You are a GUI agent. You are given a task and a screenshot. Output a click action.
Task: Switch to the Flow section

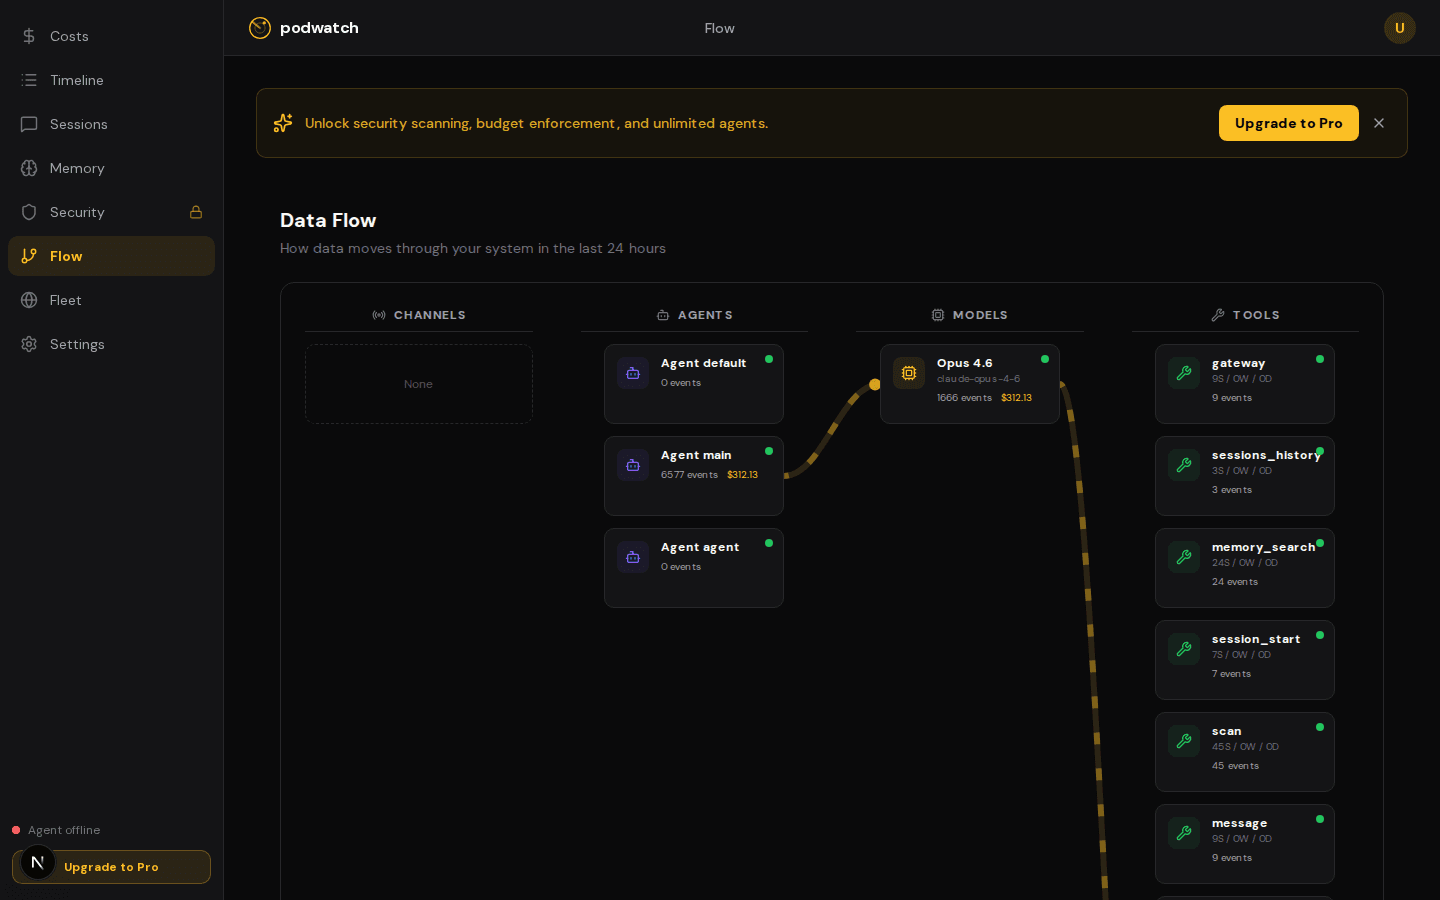point(65,256)
